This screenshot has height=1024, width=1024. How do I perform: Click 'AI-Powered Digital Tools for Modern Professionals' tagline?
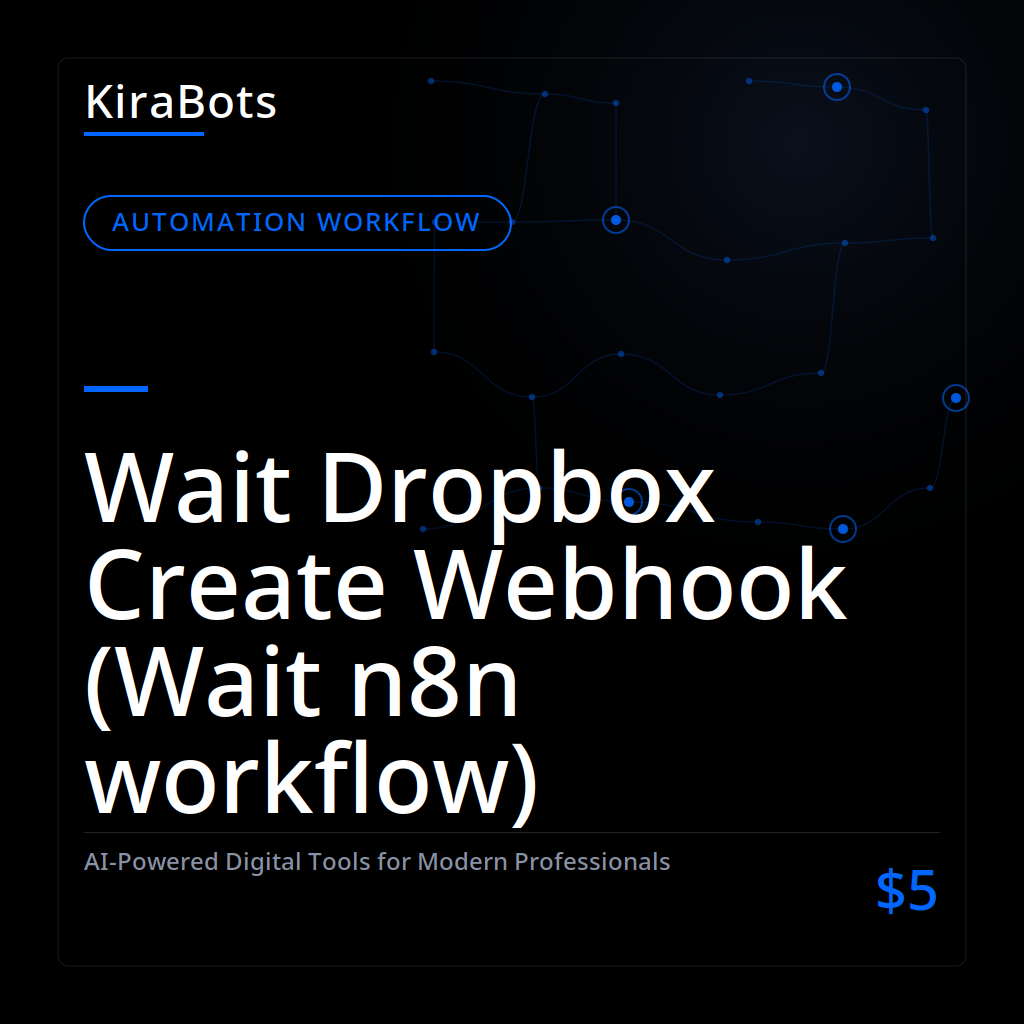377,861
